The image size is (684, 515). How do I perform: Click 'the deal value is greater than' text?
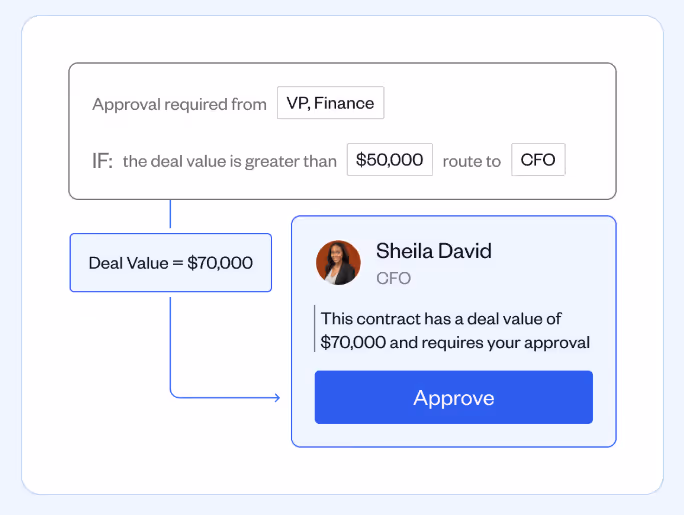tap(229, 162)
